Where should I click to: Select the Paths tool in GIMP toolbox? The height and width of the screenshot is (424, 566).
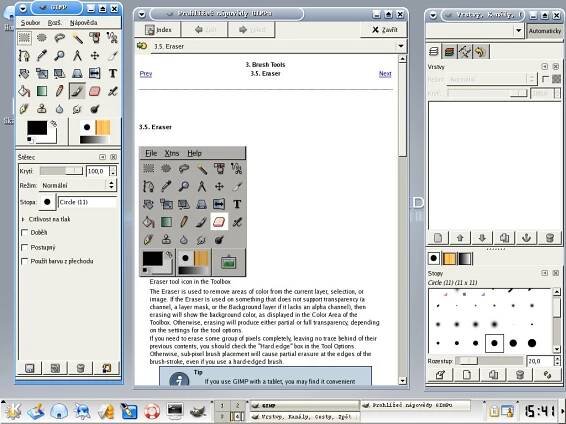(24, 55)
